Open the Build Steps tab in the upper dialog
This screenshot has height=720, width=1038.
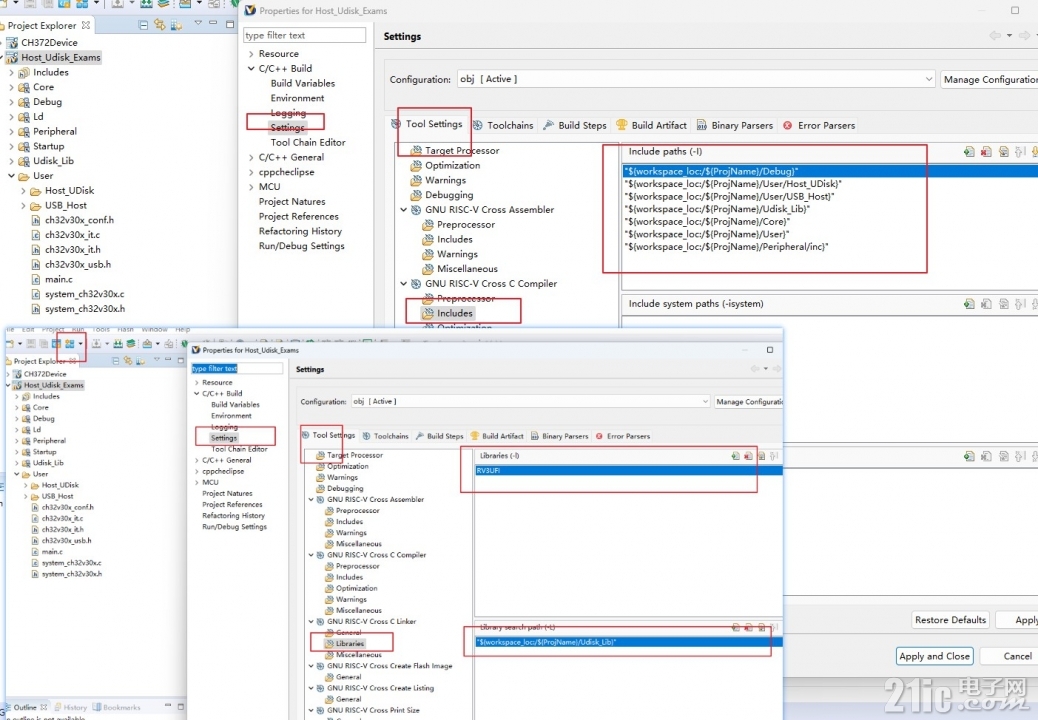574,125
